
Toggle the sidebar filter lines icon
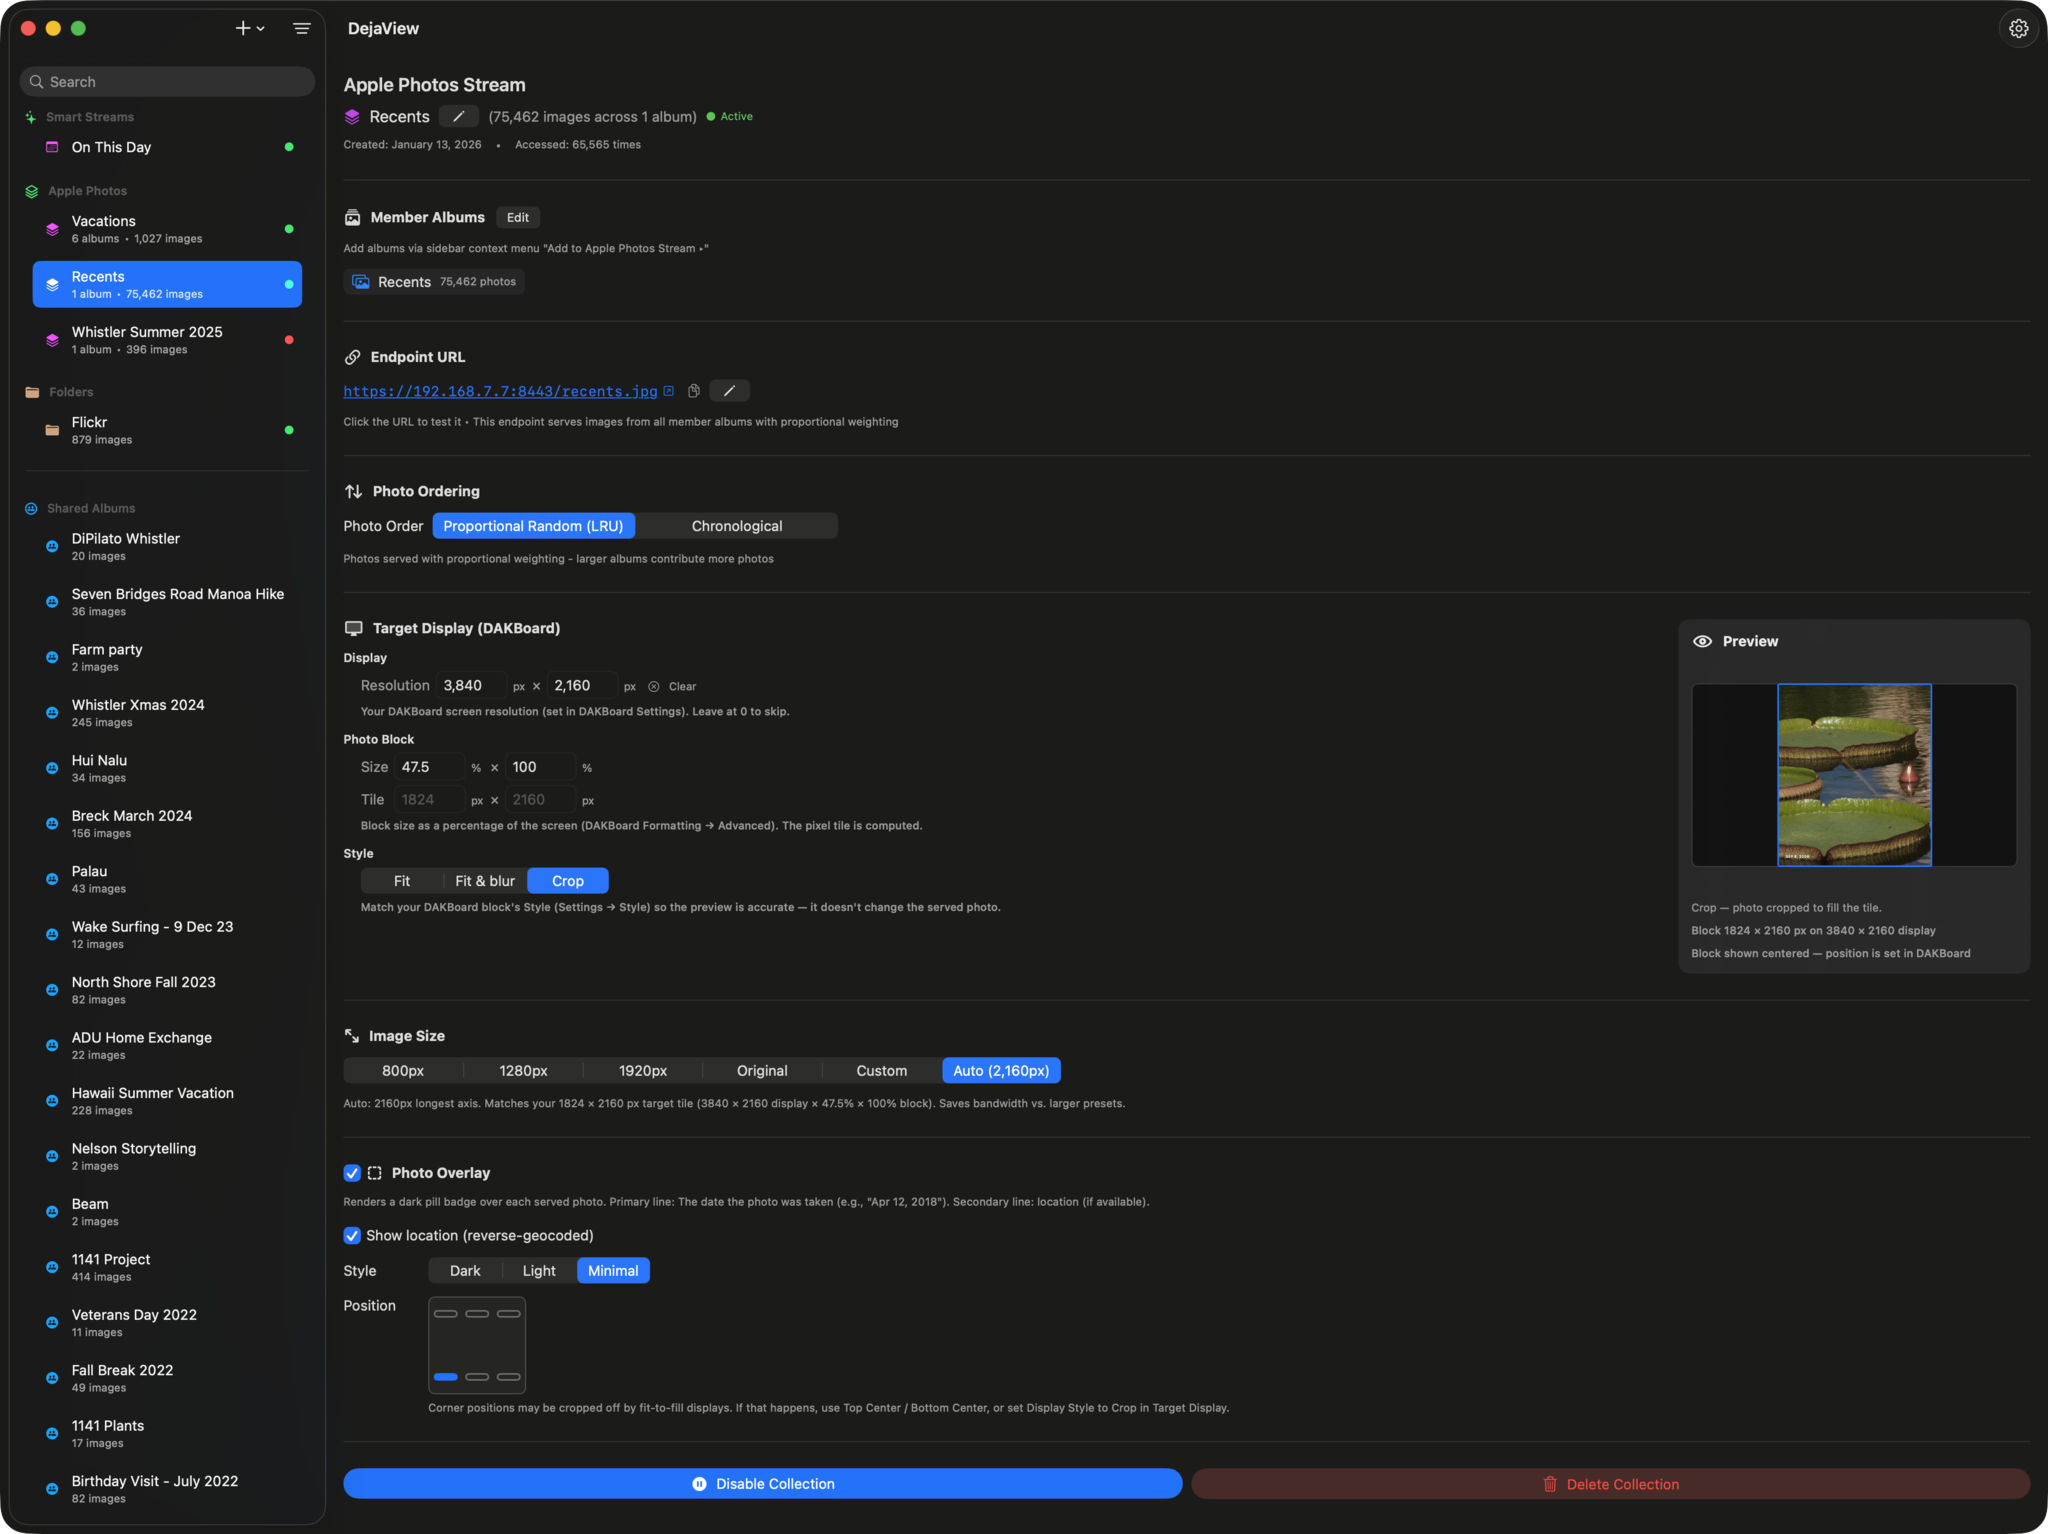301,29
